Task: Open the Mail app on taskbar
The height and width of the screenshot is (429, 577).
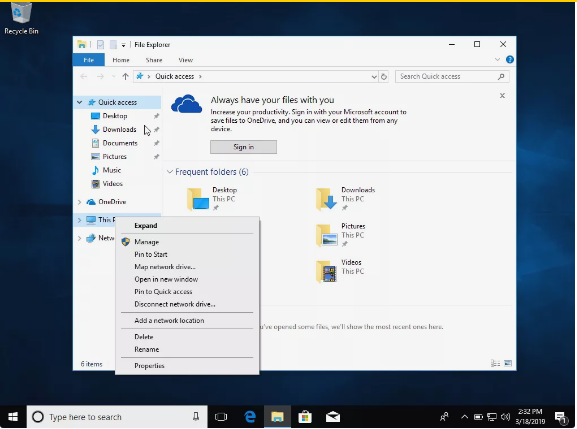Action: click(x=333, y=417)
